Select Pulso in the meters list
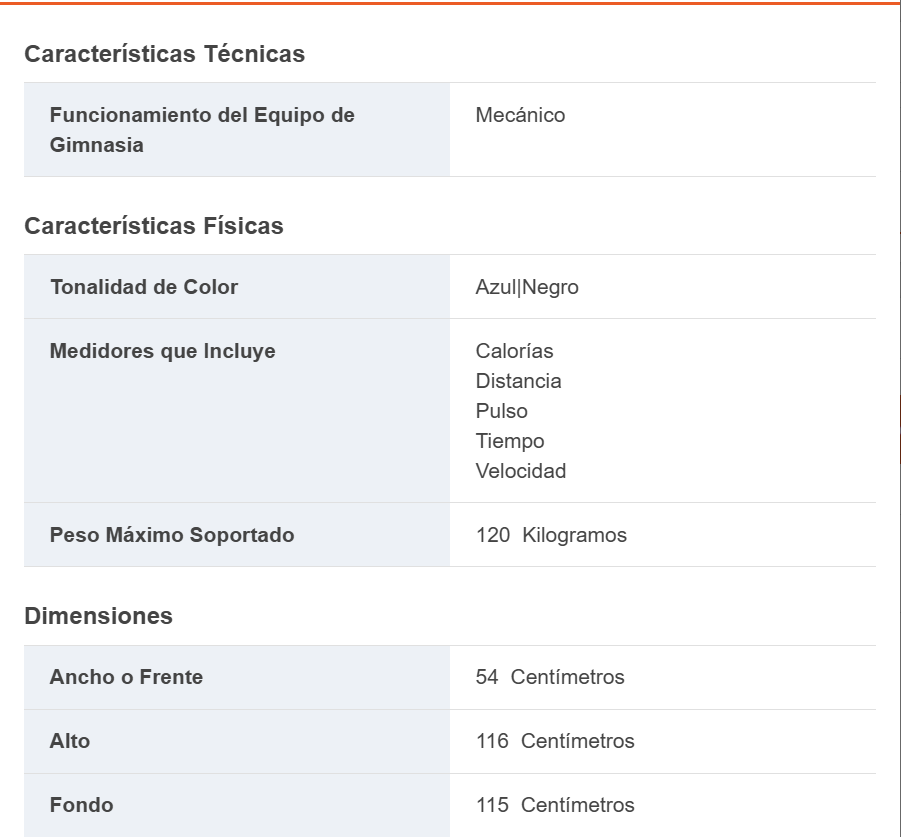The width and height of the screenshot is (901, 837). [x=501, y=411]
